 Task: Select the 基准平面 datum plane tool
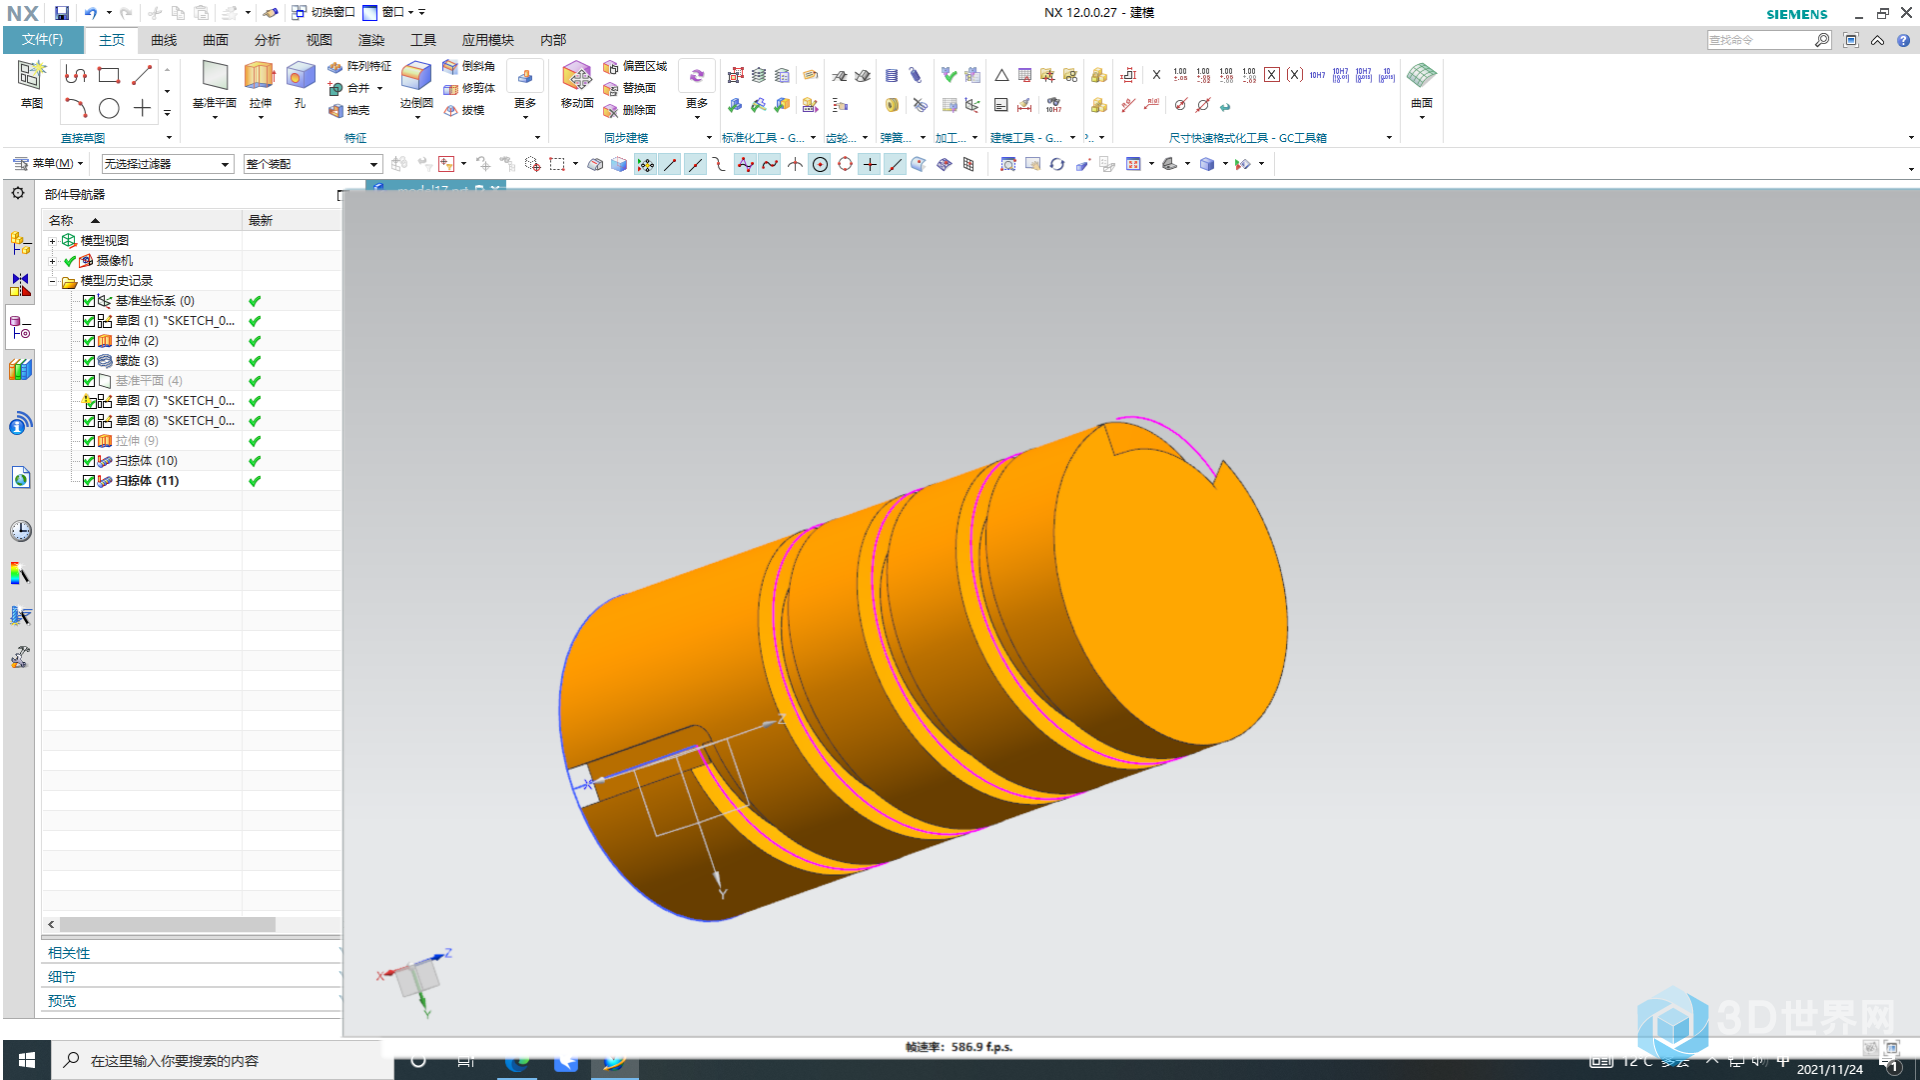tap(215, 75)
